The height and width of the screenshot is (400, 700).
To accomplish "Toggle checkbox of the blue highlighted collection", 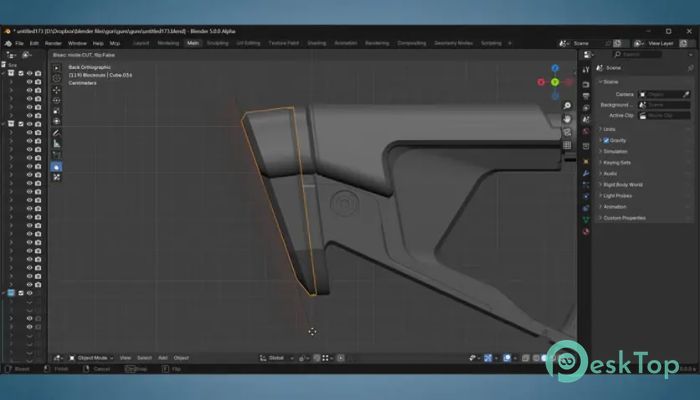I will pyautogui.click(x=21, y=293).
